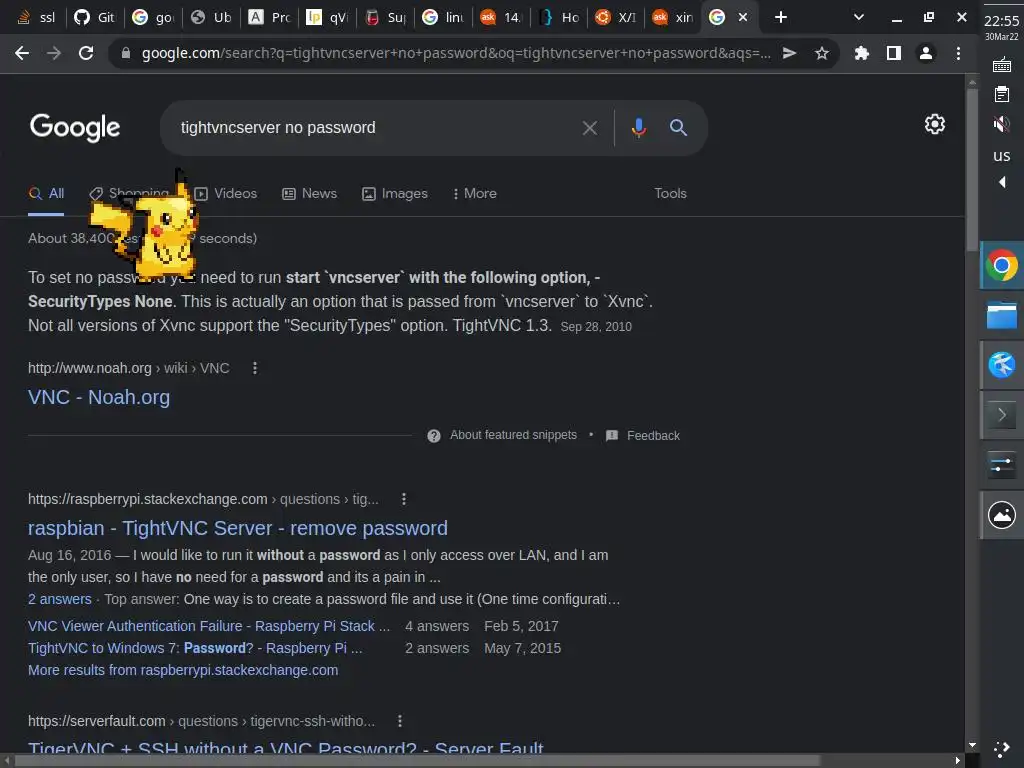View site information via the lock icon
Image resolution: width=1024 pixels, height=768 pixels.
126,53
